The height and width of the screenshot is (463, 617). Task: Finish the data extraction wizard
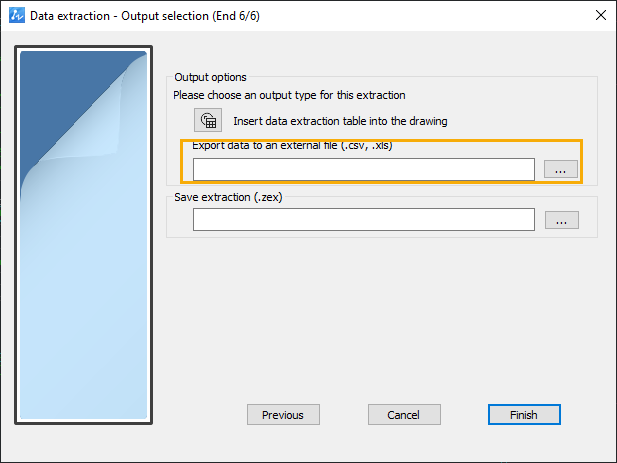[x=524, y=415]
